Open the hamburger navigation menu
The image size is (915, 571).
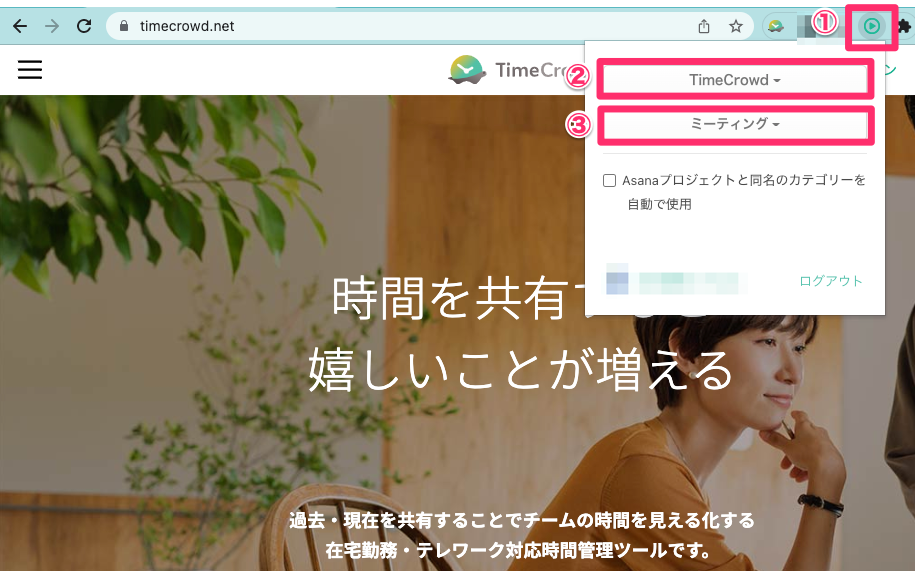(30, 69)
